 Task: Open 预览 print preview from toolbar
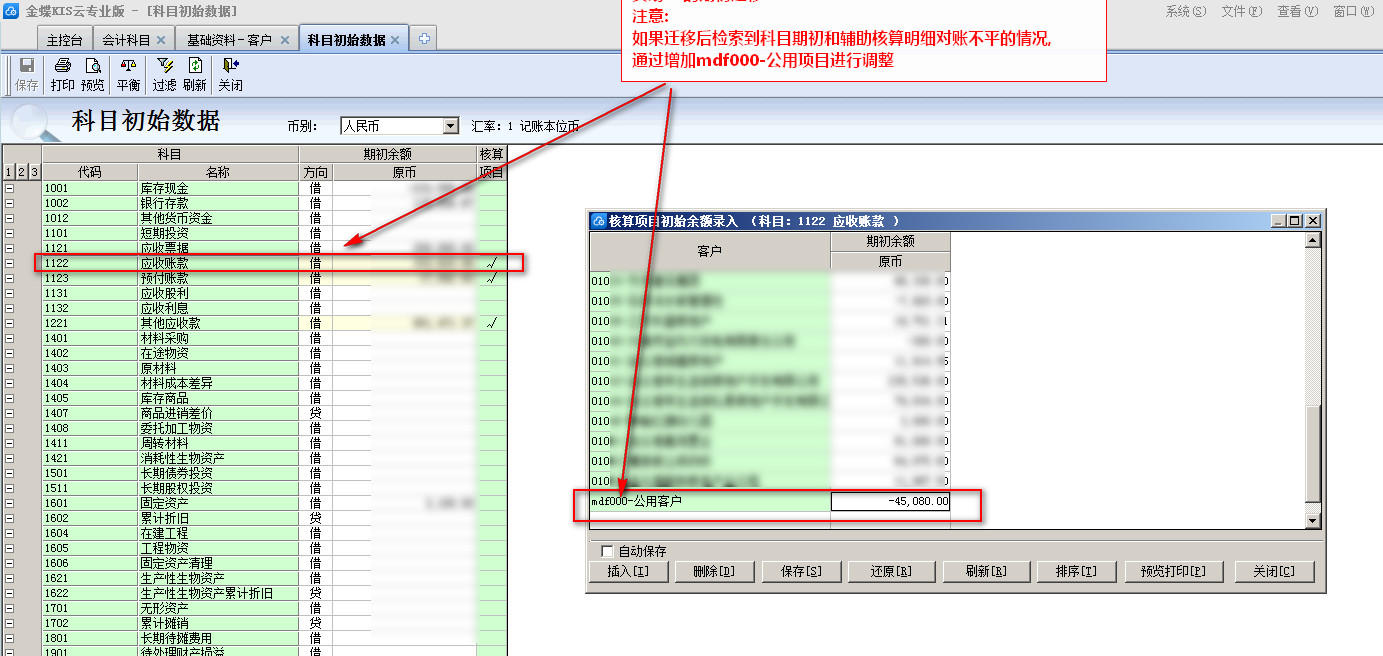click(93, 74)
